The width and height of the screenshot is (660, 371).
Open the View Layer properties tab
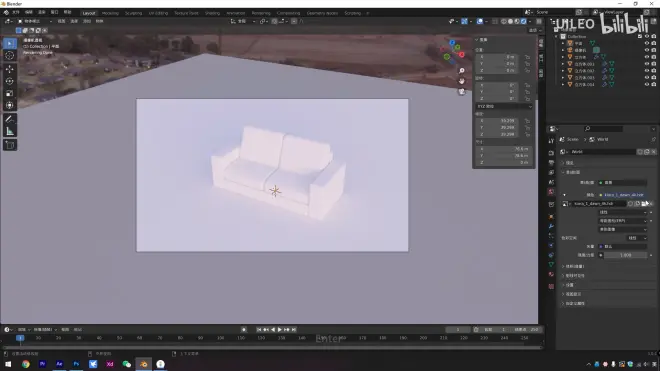point(551,172)
